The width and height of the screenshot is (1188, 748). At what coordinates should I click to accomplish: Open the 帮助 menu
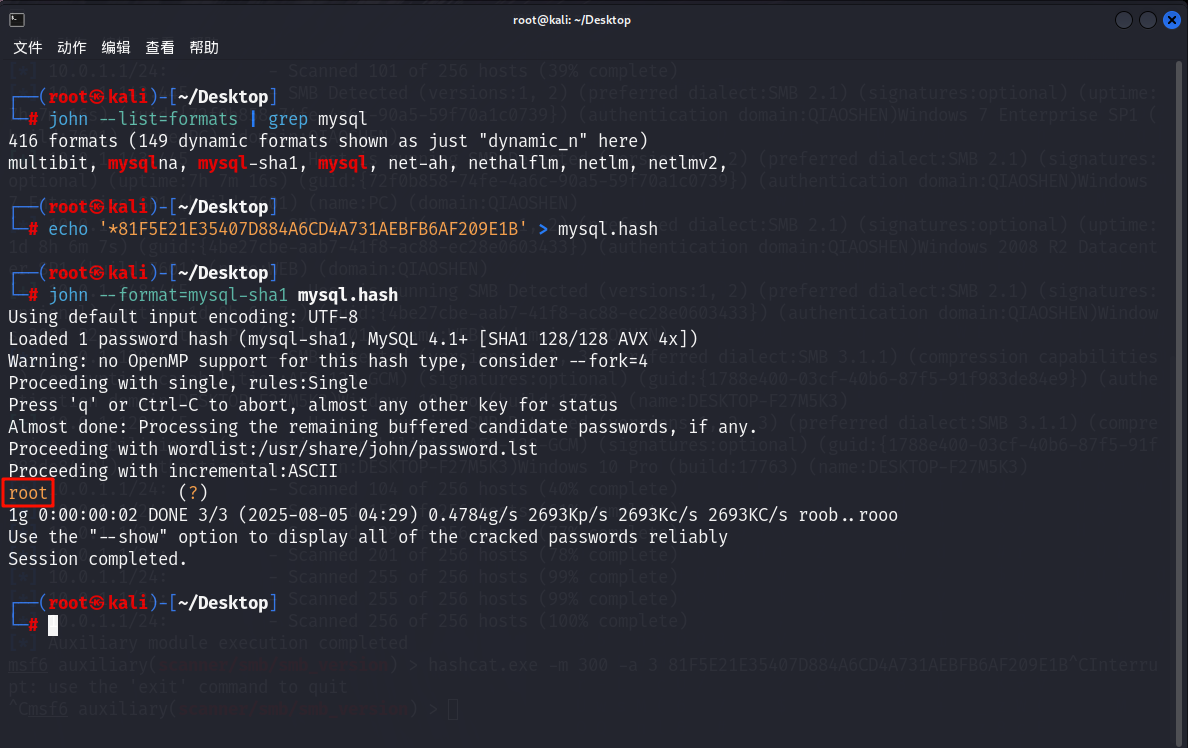point(203,48)
